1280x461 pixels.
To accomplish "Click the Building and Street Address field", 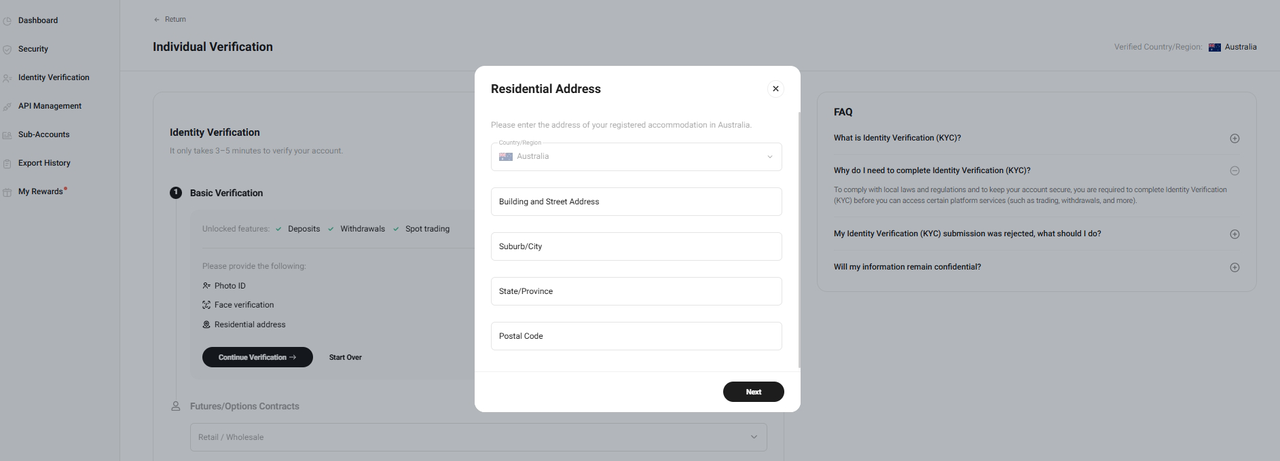I will point(636,201).
